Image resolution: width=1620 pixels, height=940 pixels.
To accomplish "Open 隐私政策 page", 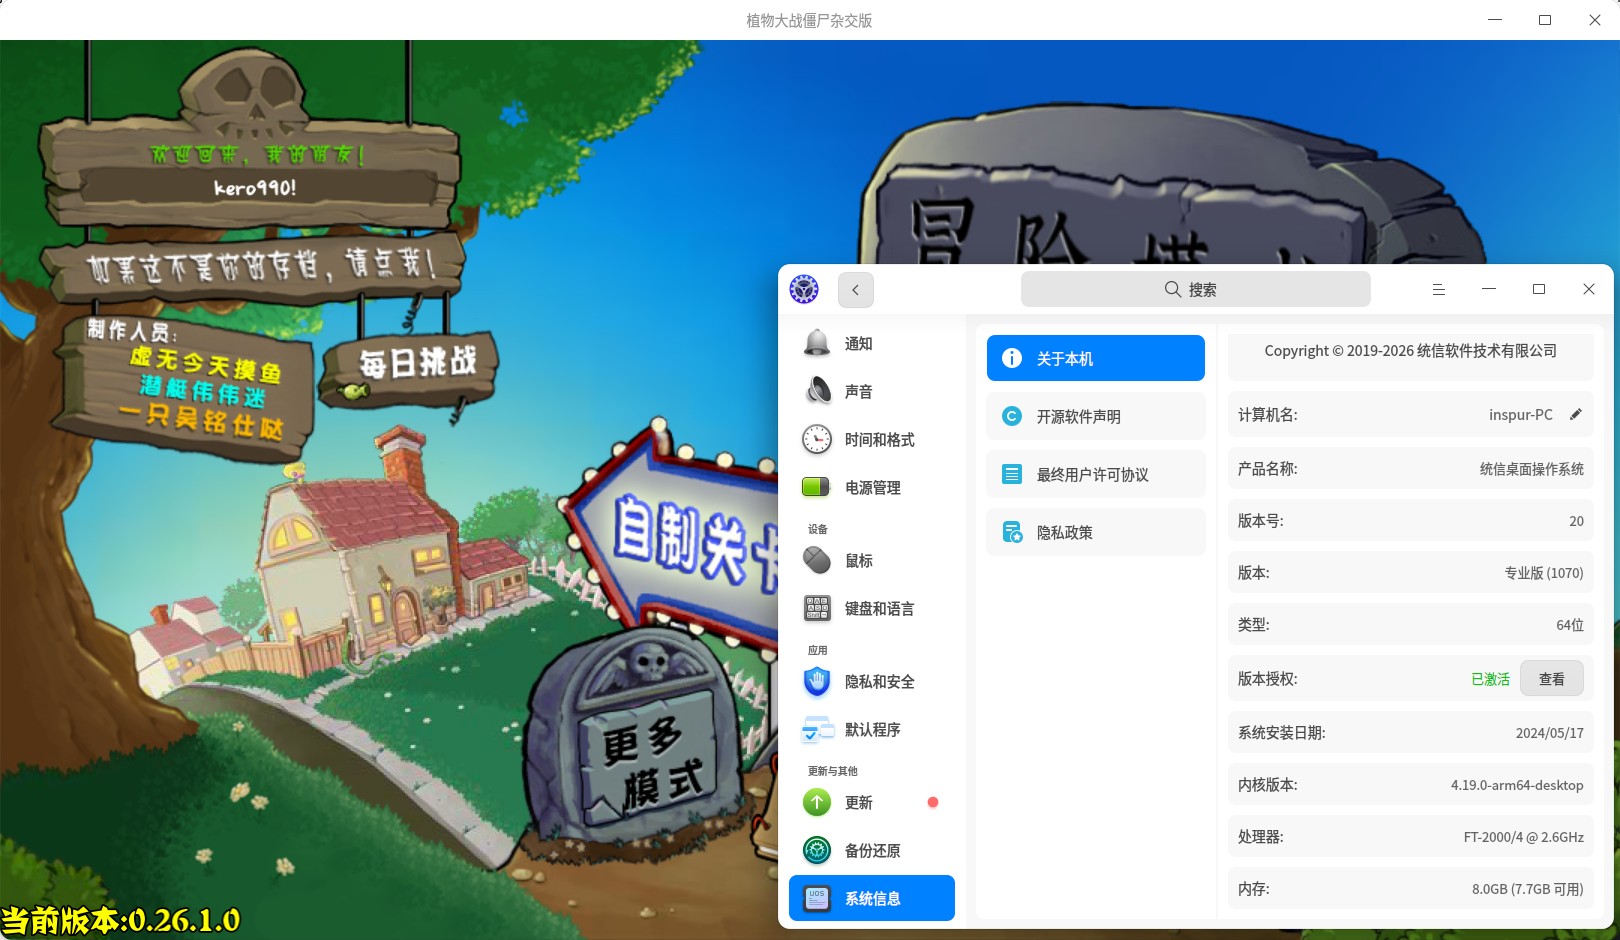I will tap(1096, 532).
